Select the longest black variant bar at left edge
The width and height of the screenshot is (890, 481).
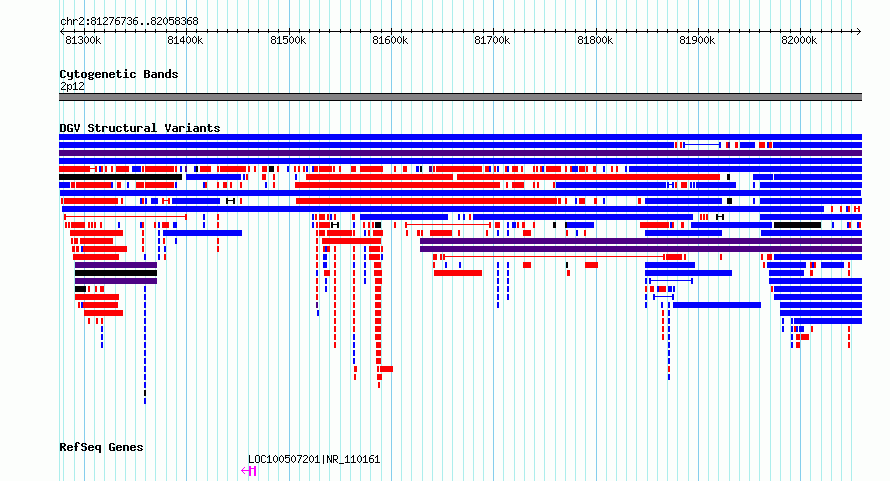[120, 177]
